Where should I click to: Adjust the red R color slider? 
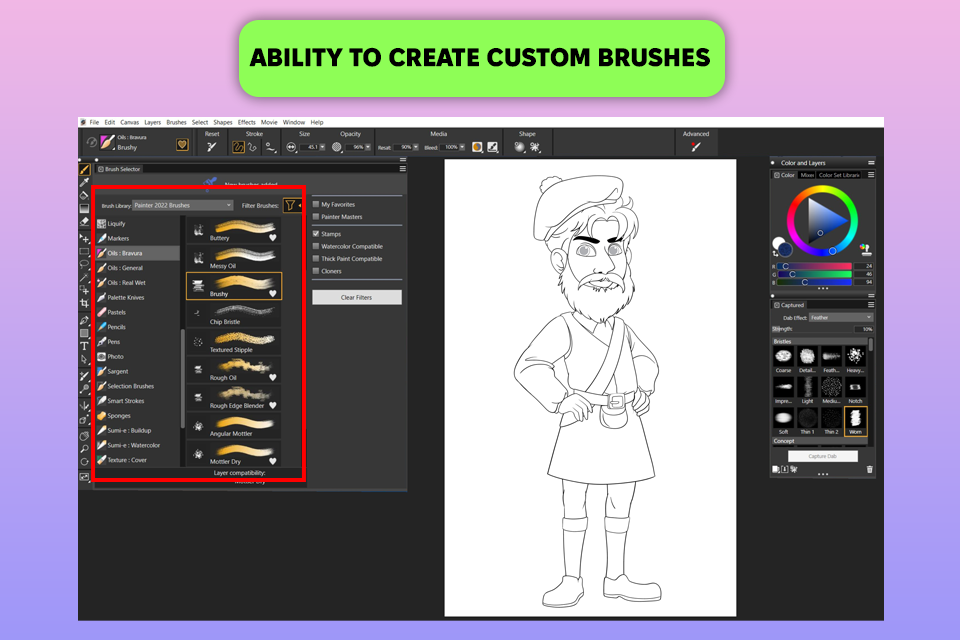point(814,266)
